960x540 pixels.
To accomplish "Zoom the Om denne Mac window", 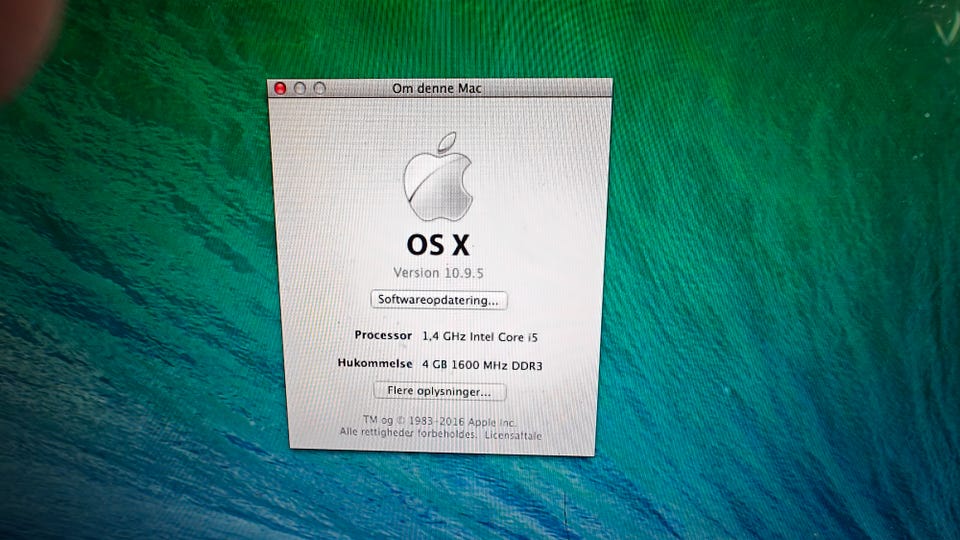I will click(x=320, y=88).
